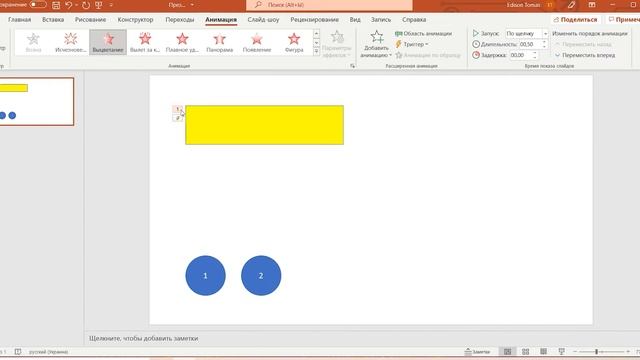Image resolution: width=640 pixels, height=360 pixels.
Task: Click the pen icon in the title bar
Action: point(571,5)
